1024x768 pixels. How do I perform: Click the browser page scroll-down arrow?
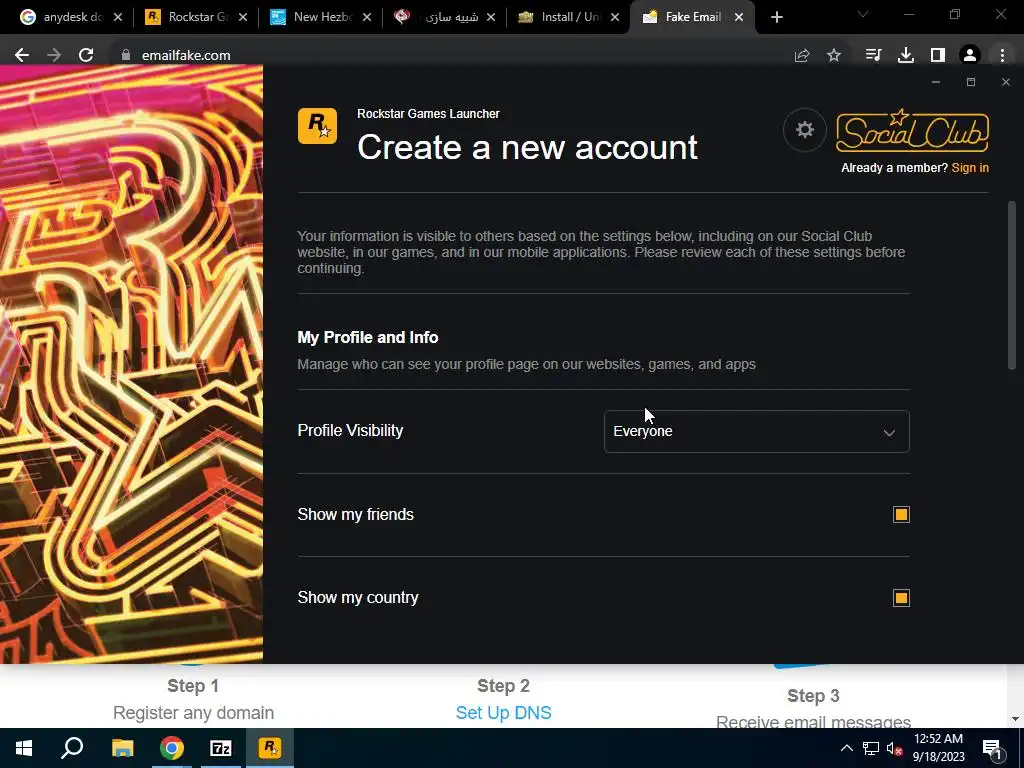1015,719
